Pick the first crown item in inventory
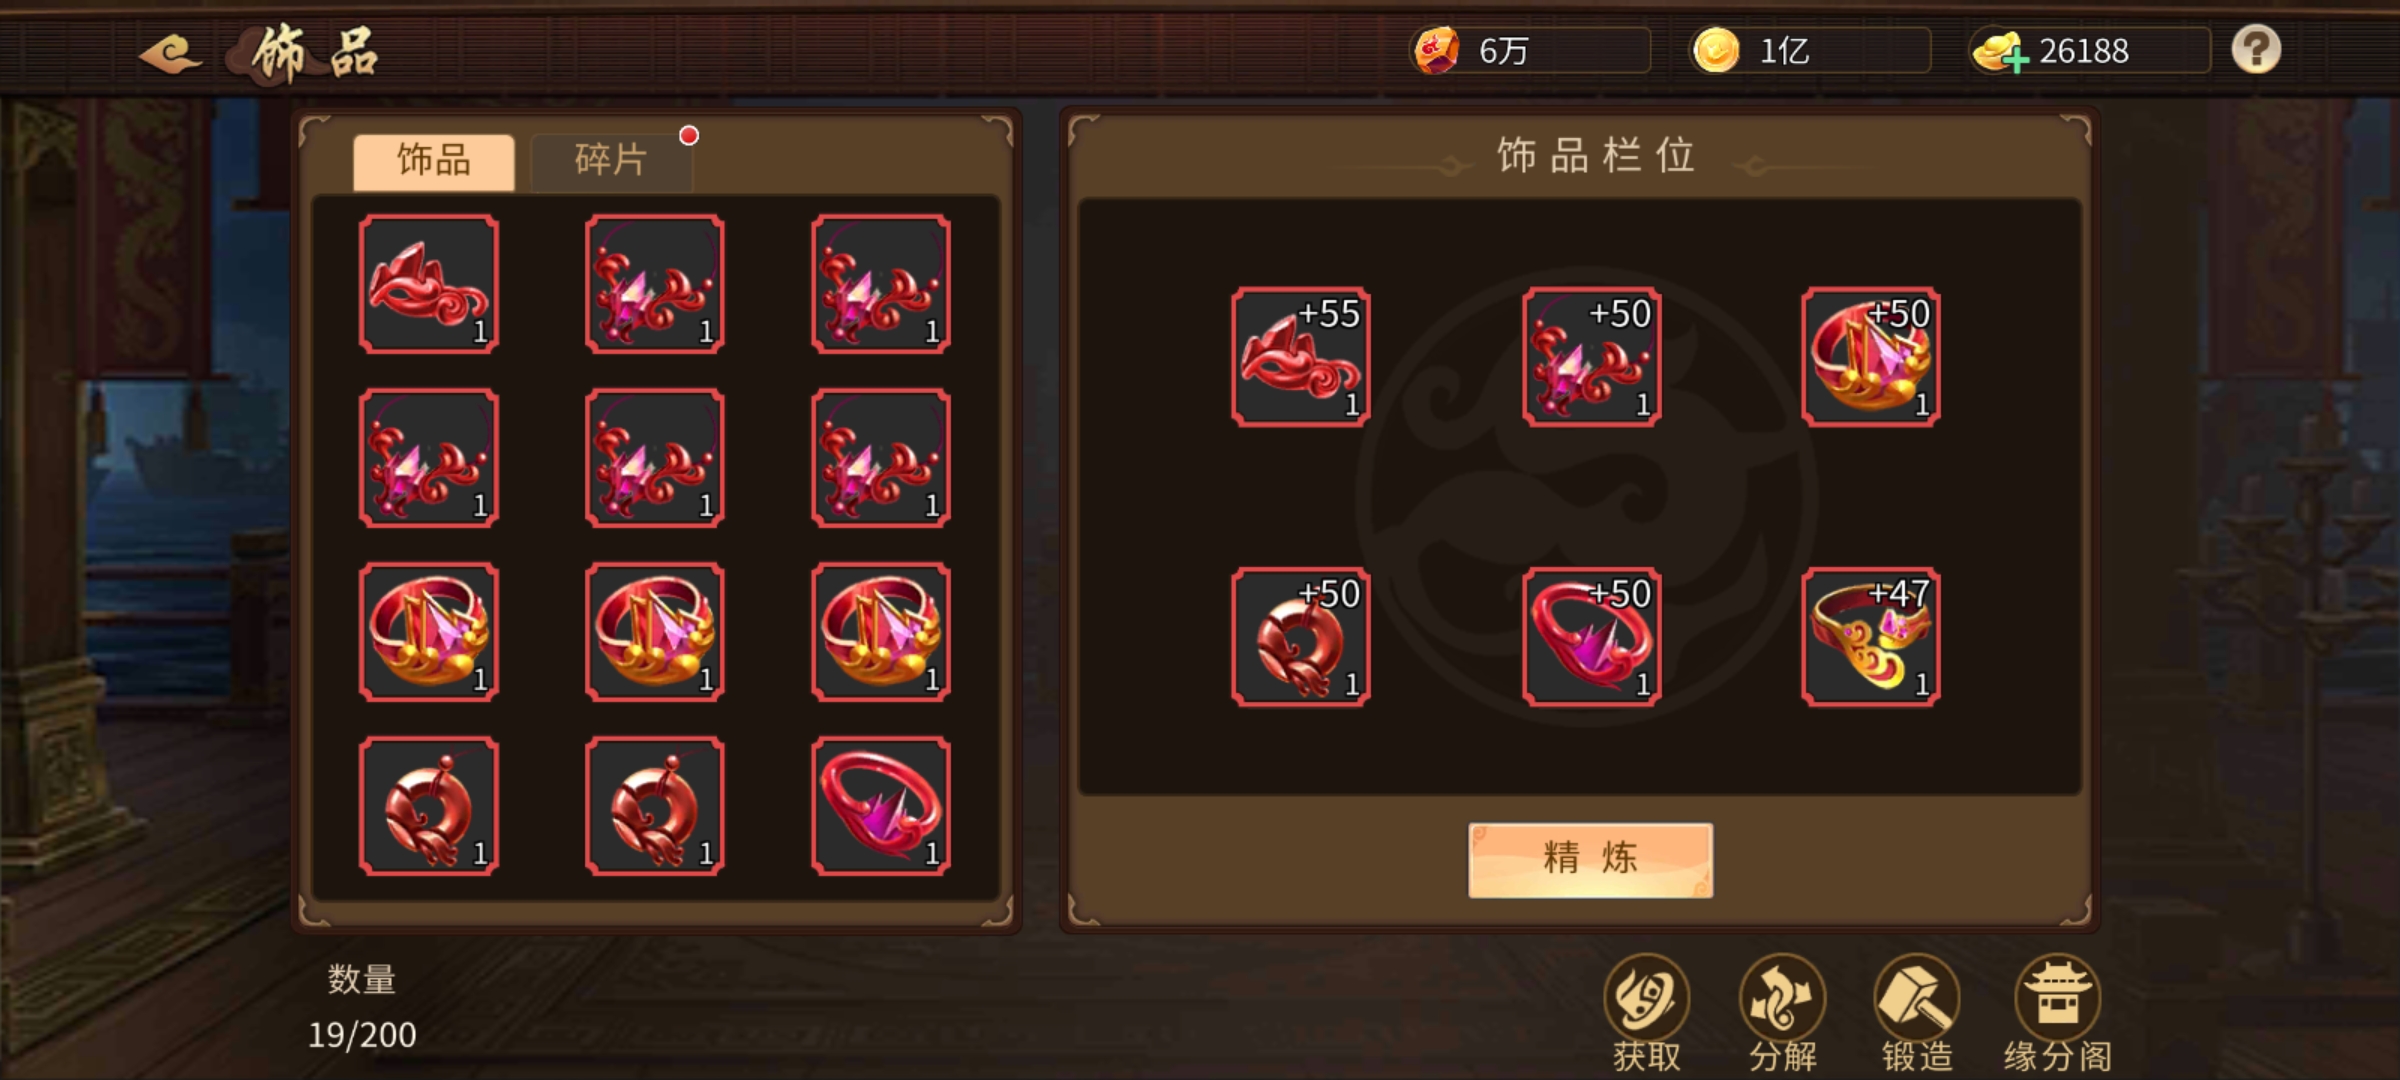 click(x=429, y=632)
